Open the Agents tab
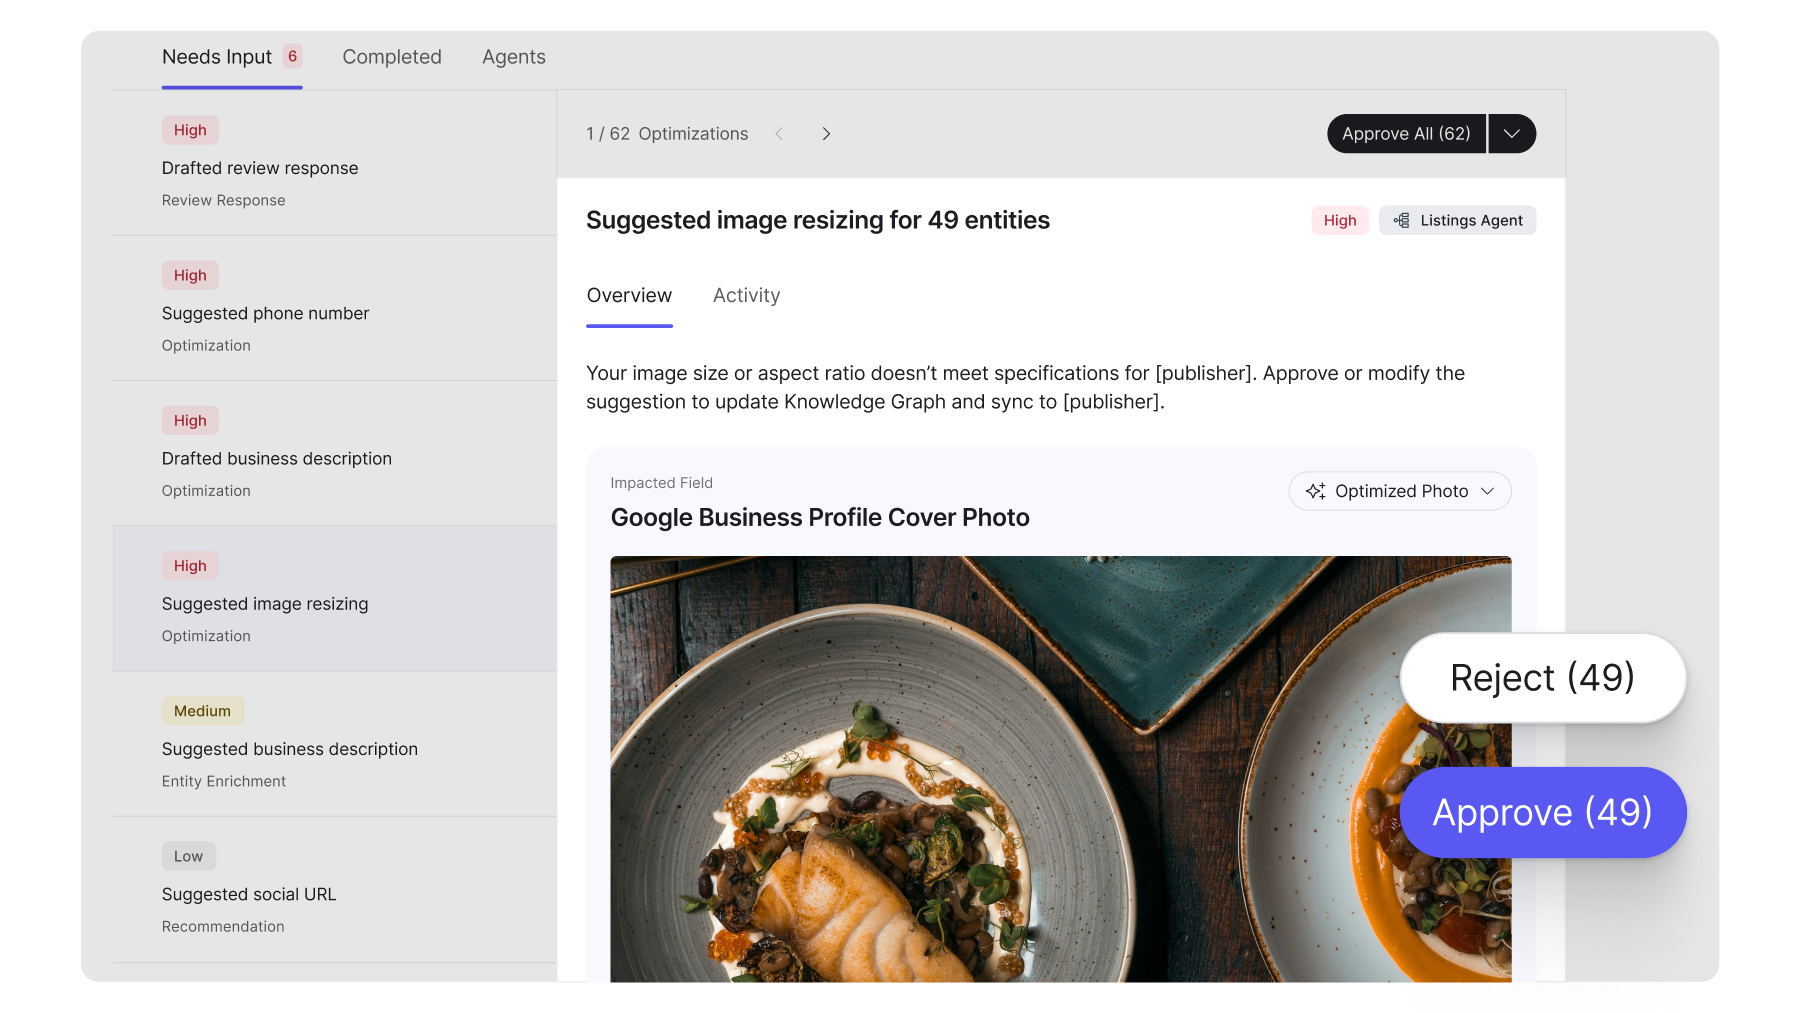Screen dimensions: 1800x1013 513,57
